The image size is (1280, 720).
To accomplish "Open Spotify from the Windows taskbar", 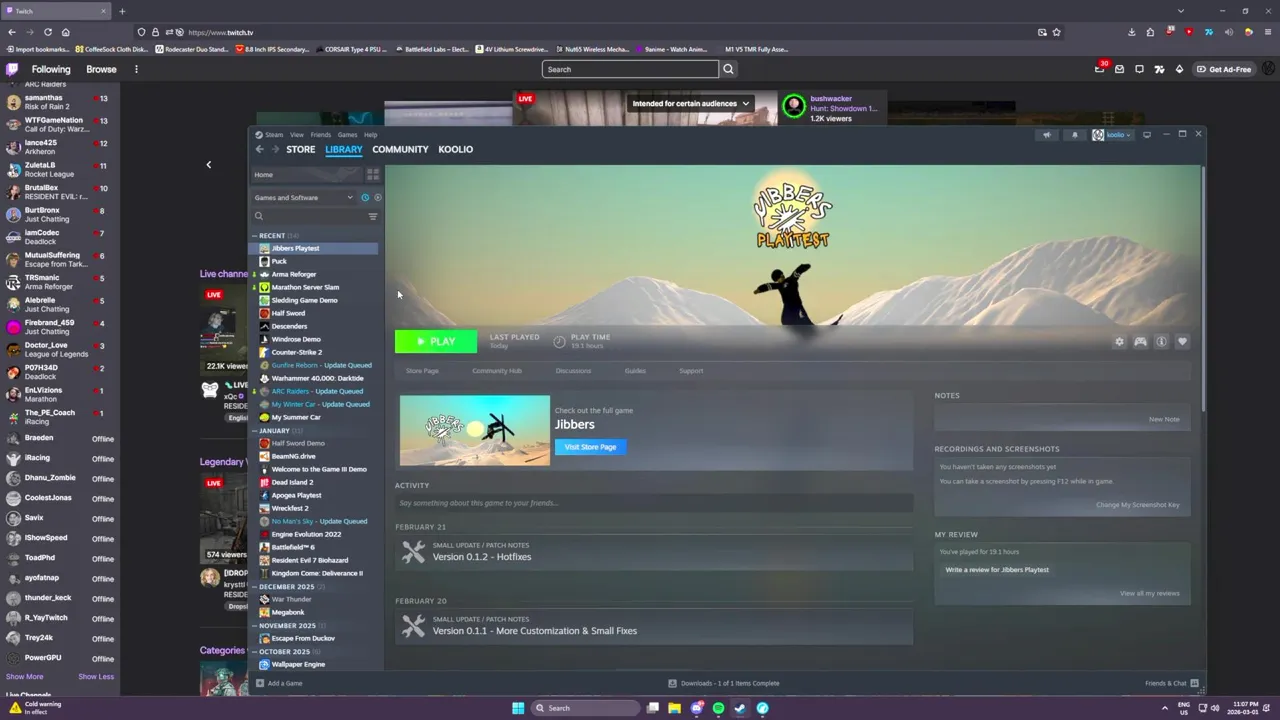I will (x=718, y=708).
